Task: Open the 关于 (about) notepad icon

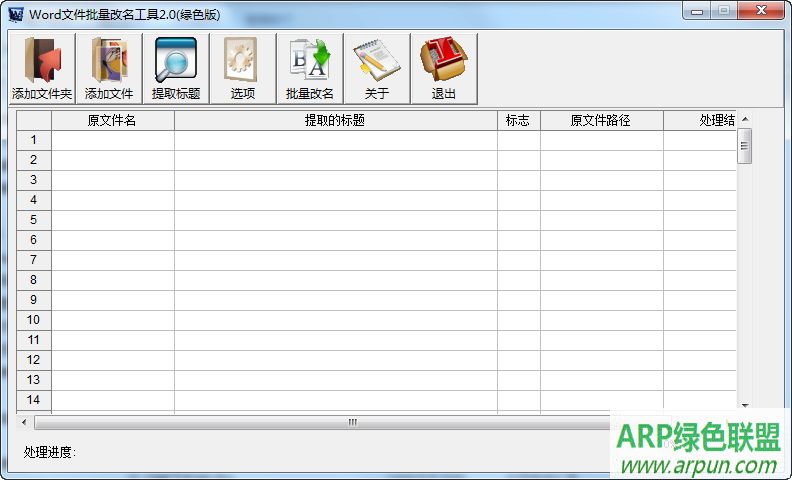Action: pyautogui.click(x=377, y=69)
